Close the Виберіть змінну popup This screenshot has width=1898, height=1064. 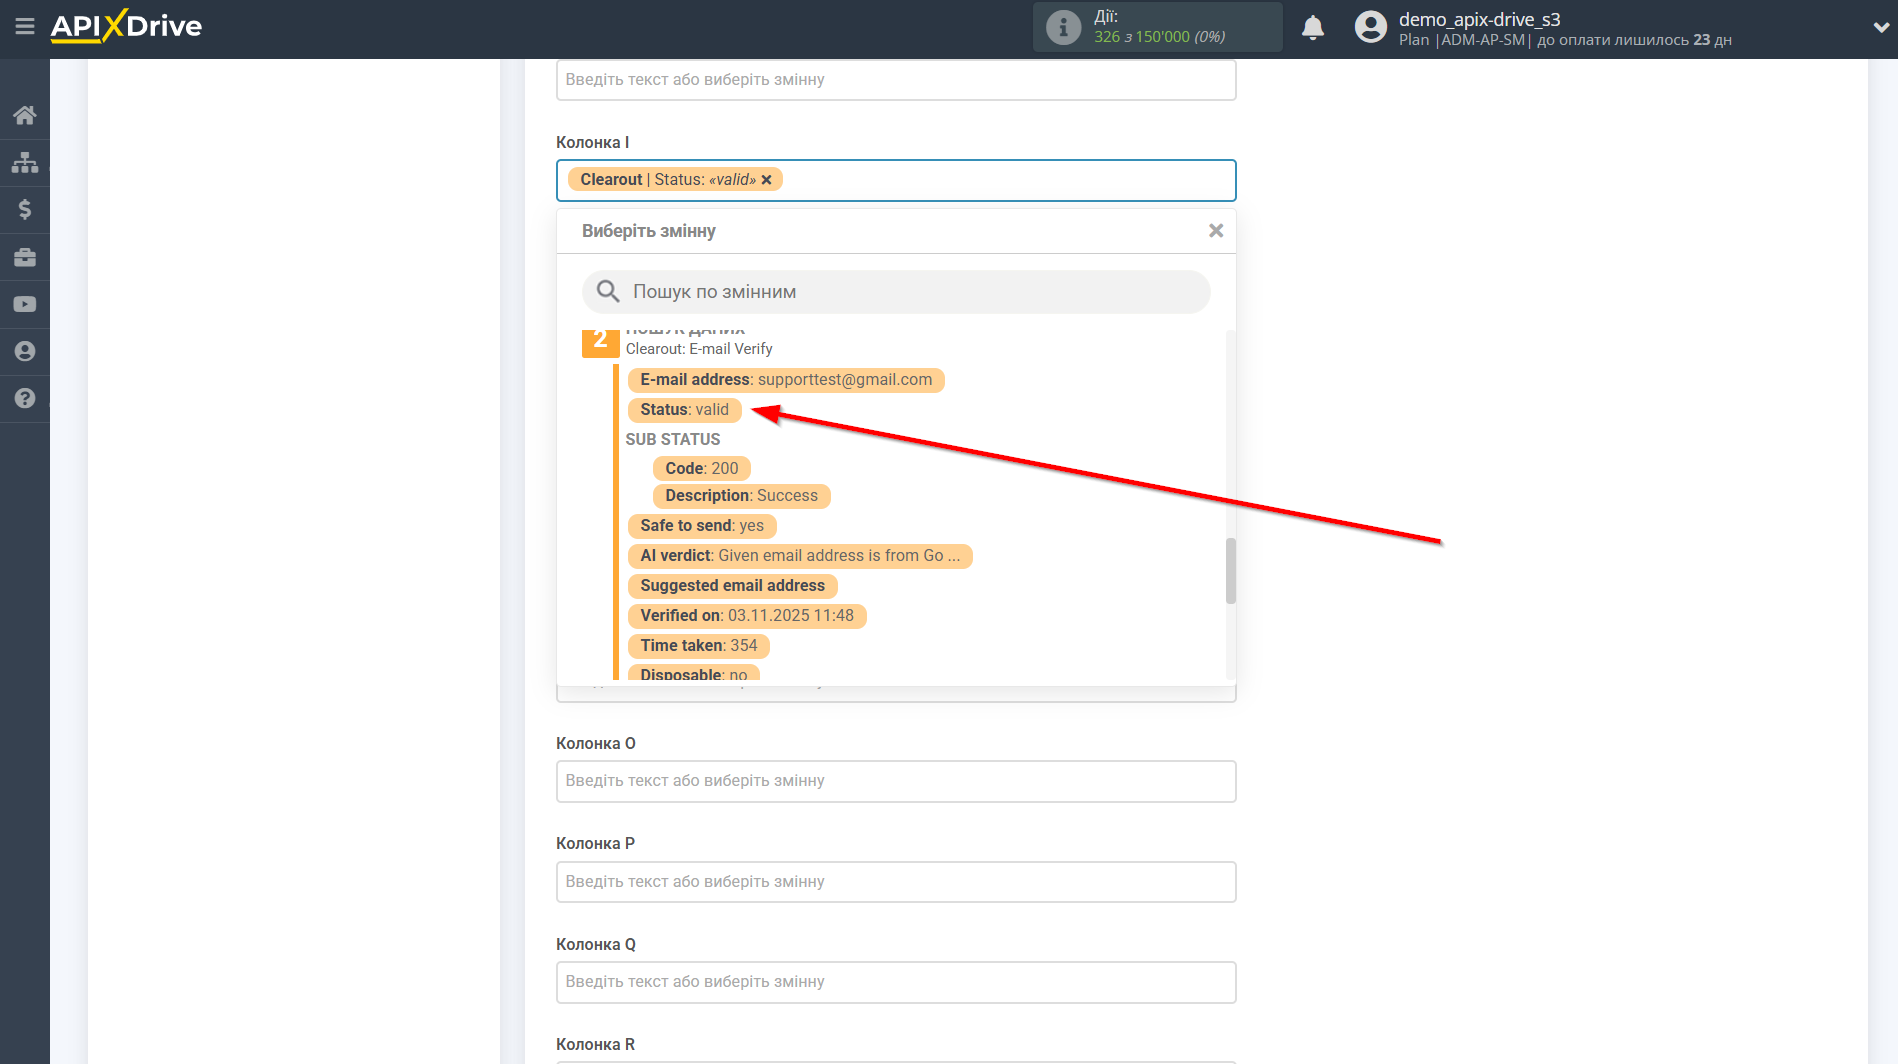click(x=1216, y=230)
